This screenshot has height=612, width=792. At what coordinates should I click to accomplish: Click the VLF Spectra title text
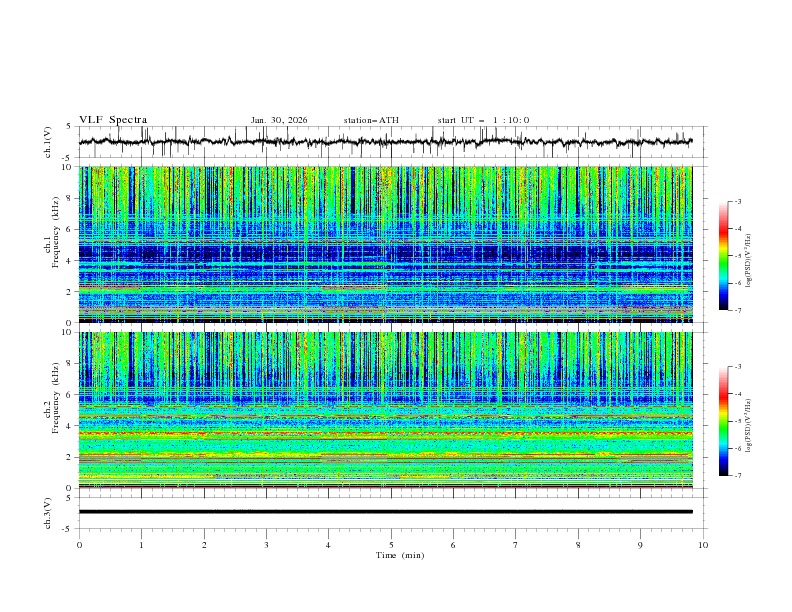click(x=113, y=120)
